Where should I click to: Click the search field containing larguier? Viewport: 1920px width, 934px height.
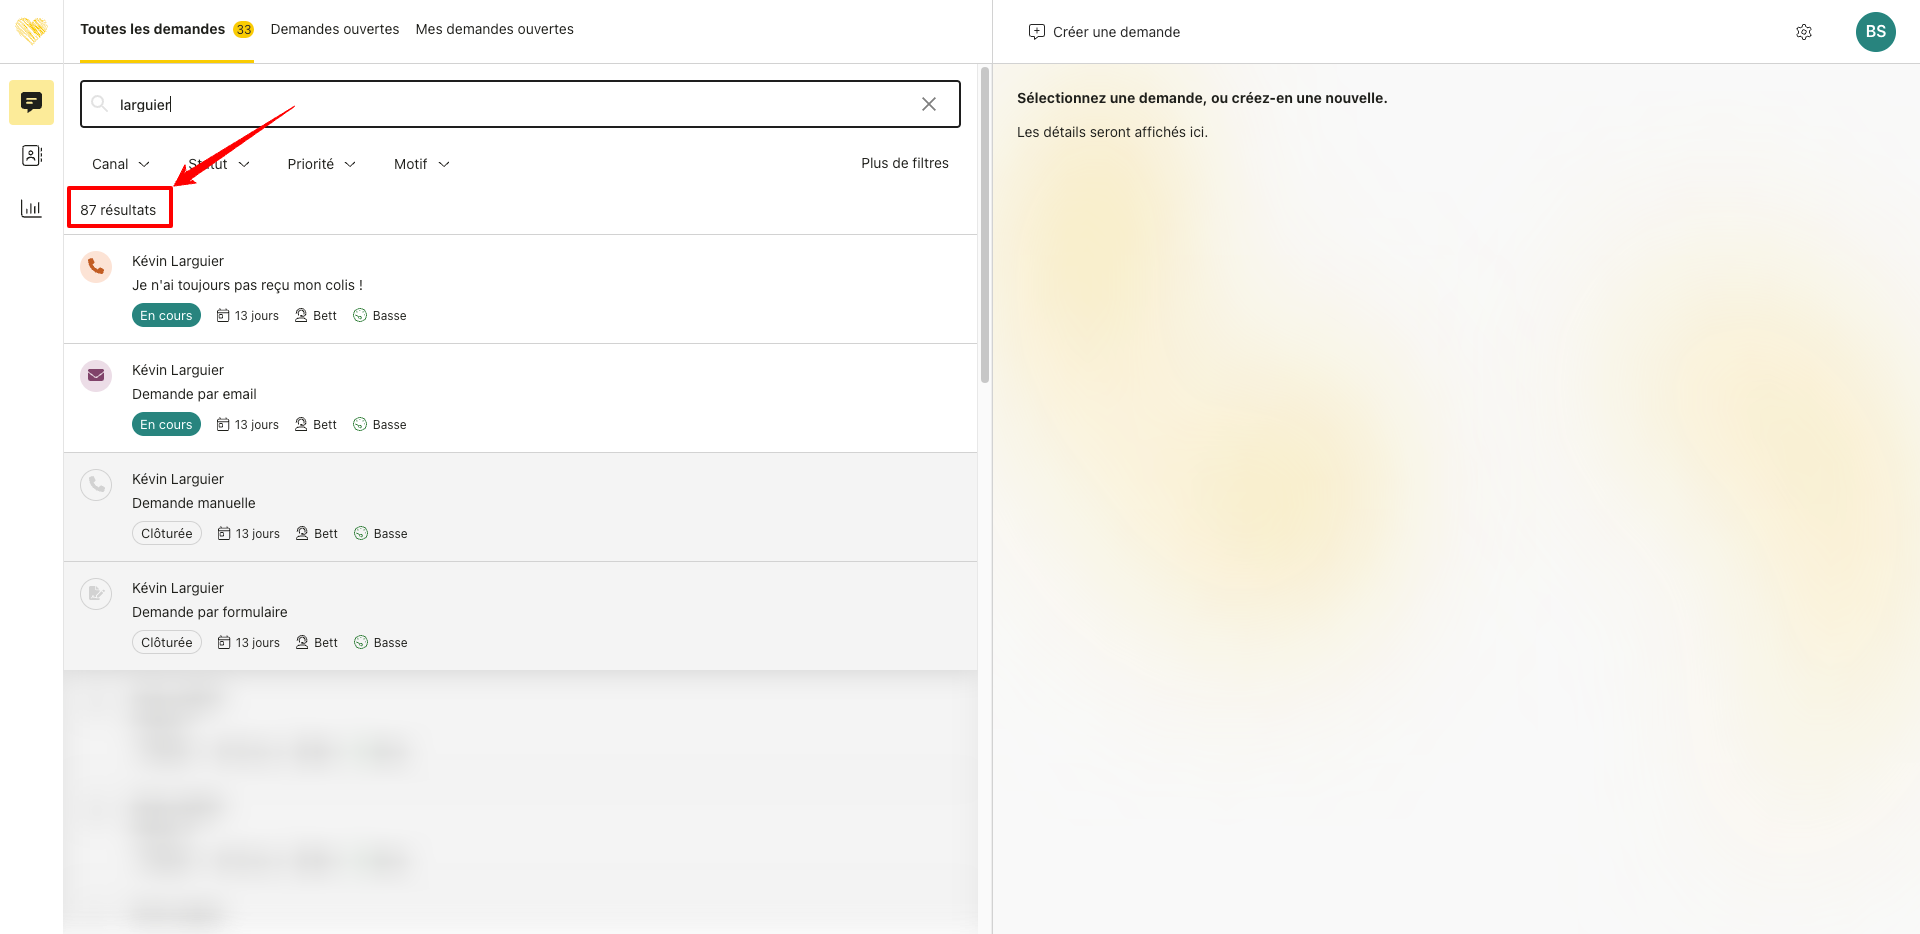click(x=500, y=104)
